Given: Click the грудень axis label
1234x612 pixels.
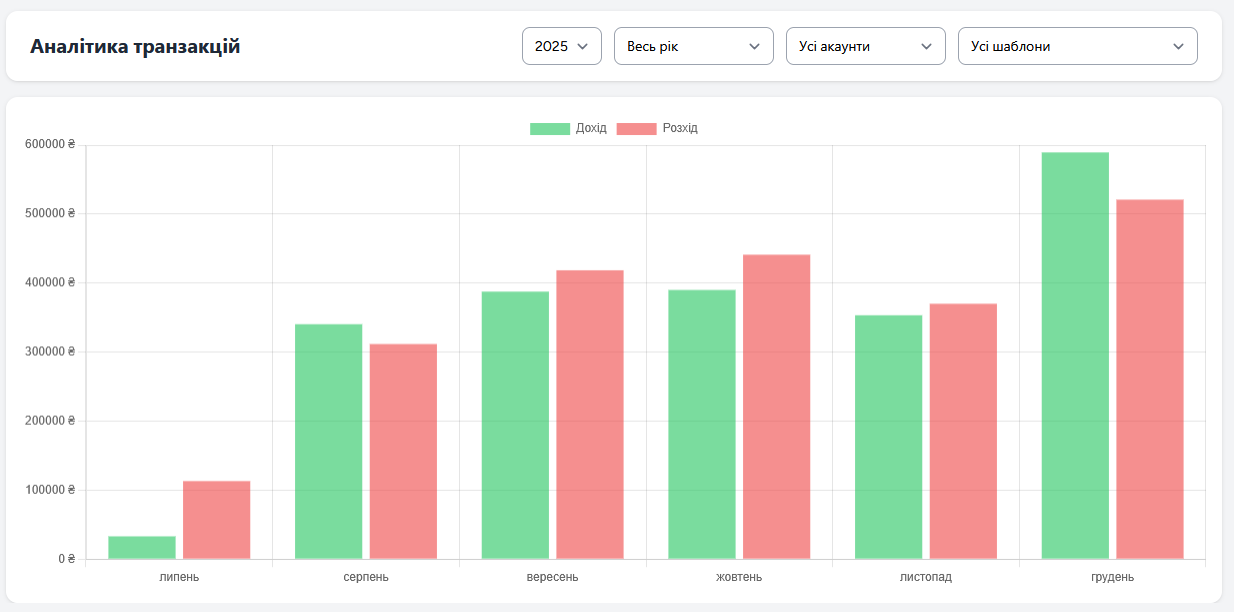Looking at the screenshot, I should pyautogui.click(x=1113, y=577).
